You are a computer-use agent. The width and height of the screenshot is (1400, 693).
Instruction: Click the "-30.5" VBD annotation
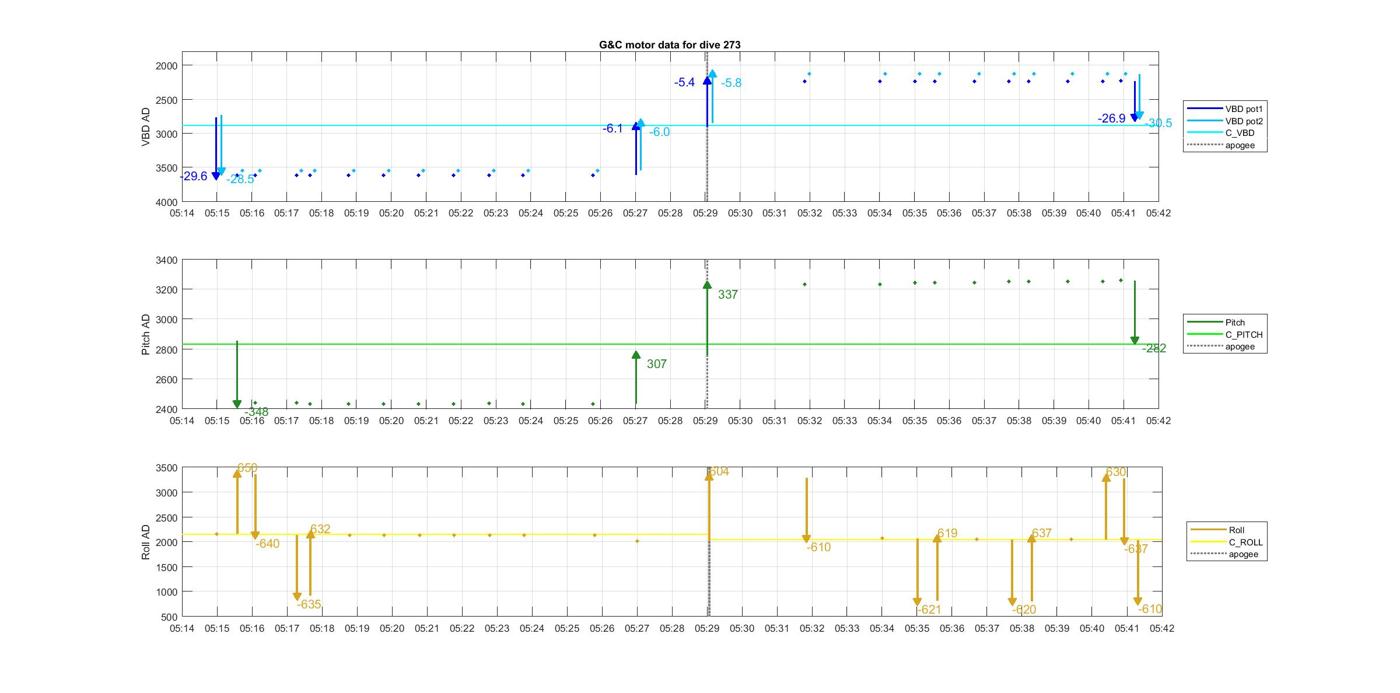pos(1159,123)
